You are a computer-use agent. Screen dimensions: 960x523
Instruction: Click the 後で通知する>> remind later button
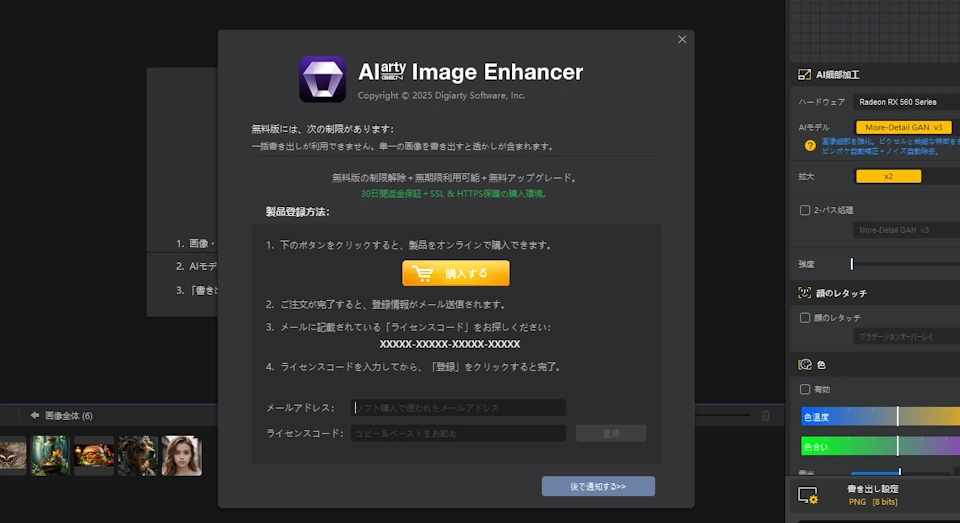point(598,486)
